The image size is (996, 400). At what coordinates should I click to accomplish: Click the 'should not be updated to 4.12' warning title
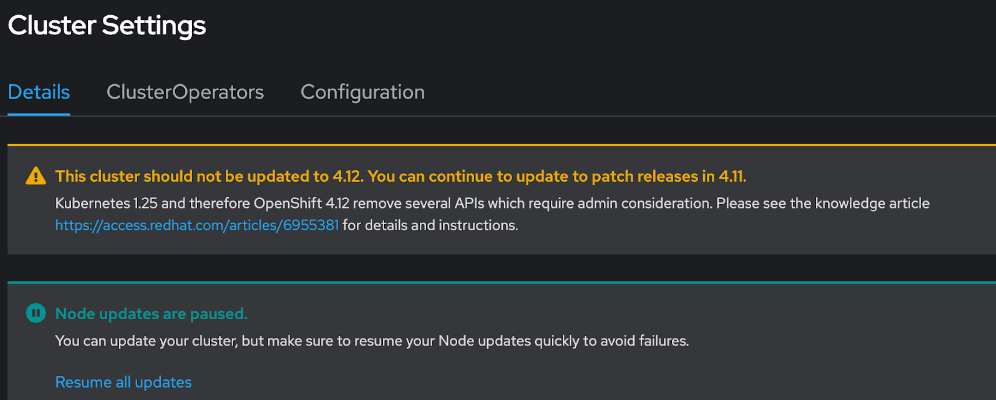pyautogui.click(x=210, y=177)
